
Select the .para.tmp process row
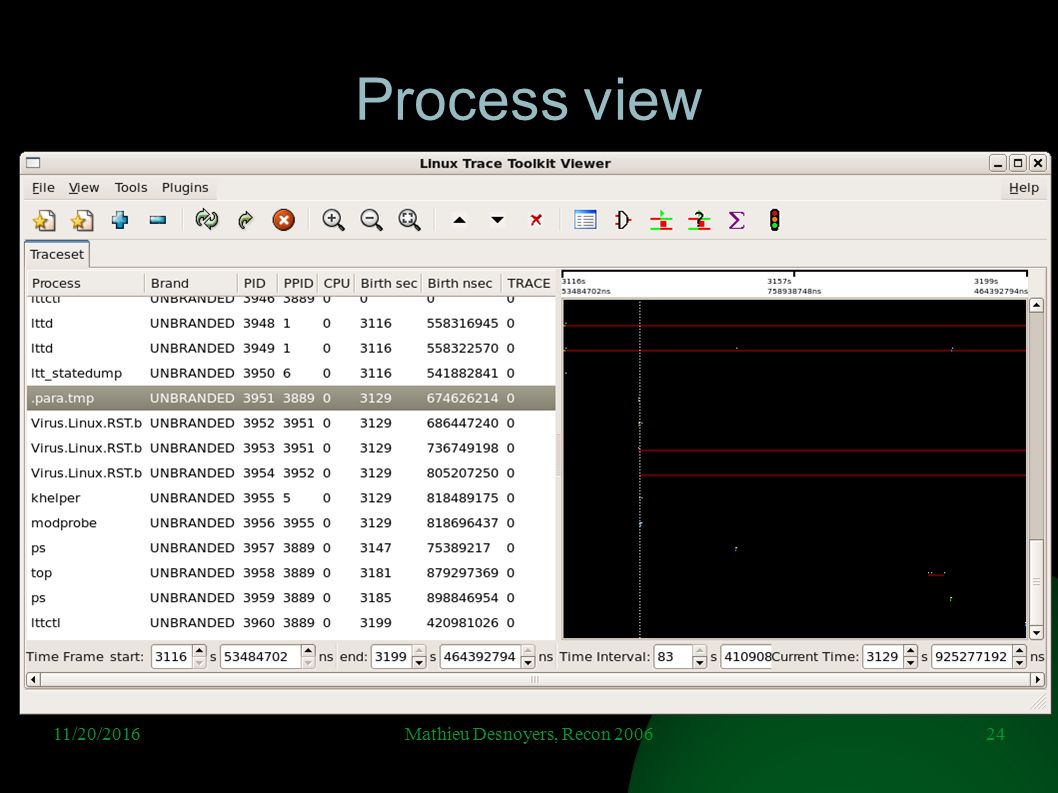pyautogui.click(x=291, y=398)
